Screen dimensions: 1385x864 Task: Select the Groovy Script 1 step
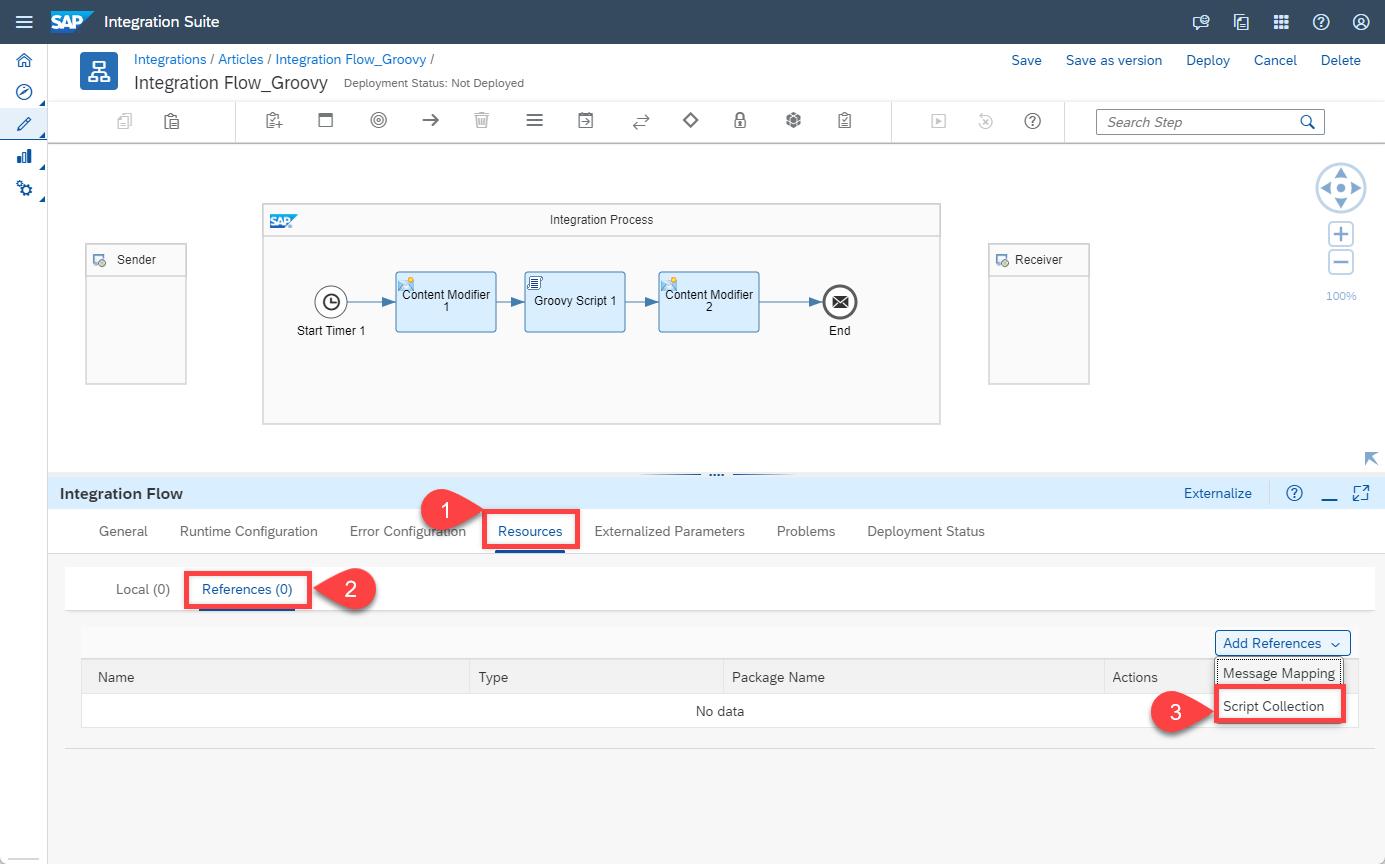[x=575, y=301]
